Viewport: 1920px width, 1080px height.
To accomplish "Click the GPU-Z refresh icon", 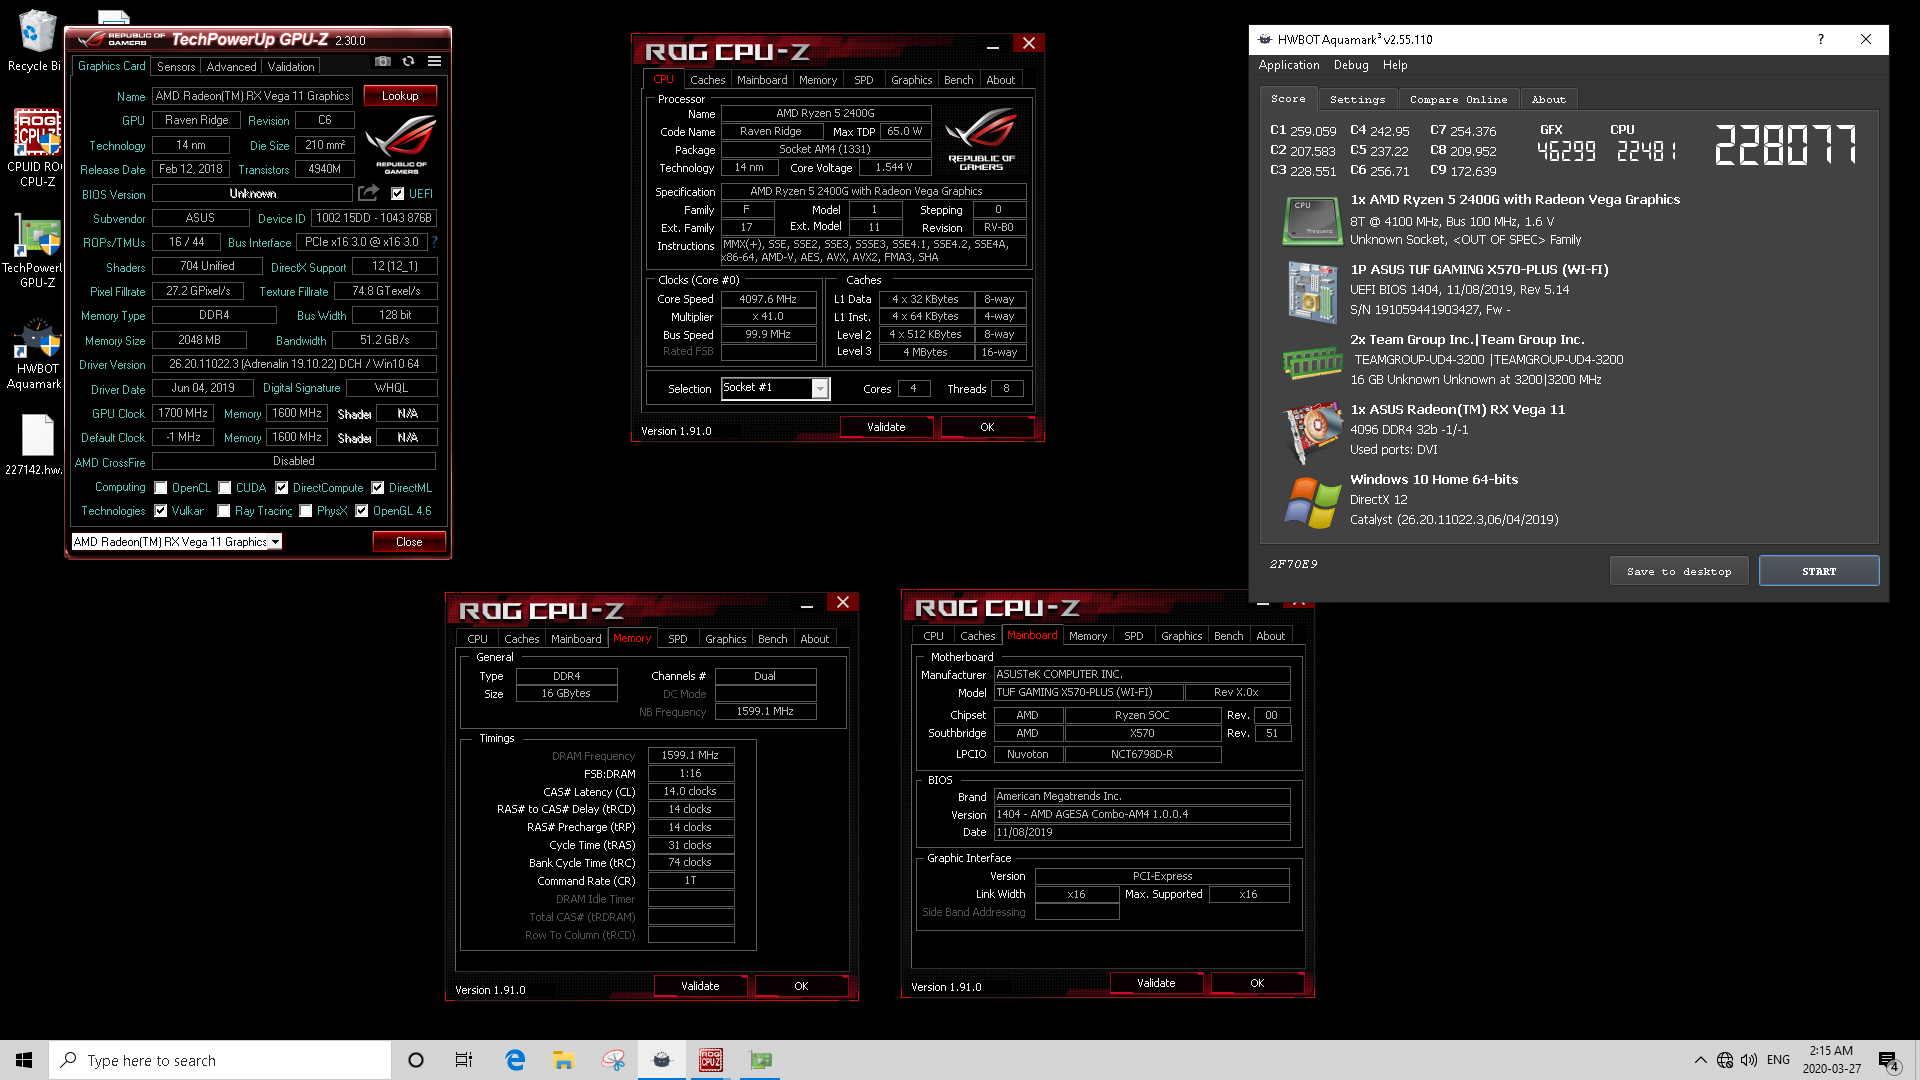I will (408, 62).
